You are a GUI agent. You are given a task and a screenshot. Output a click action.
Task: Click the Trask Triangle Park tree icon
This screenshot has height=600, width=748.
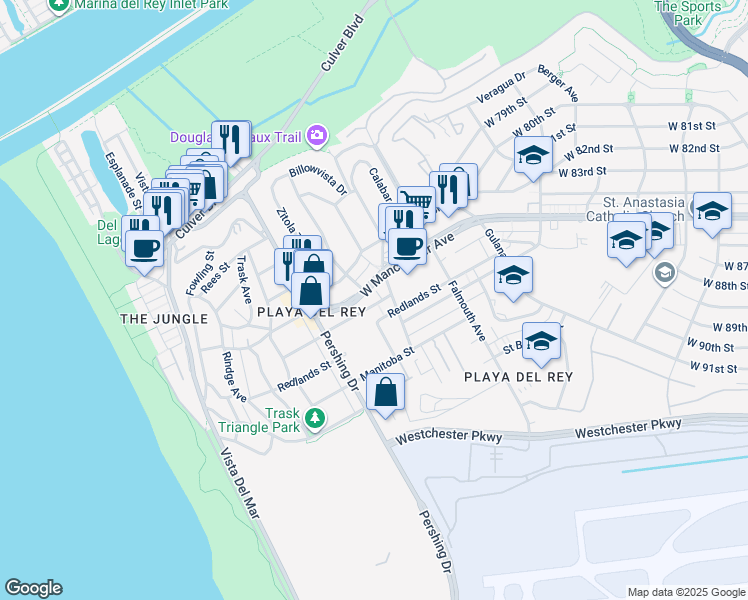pos(314,418)
